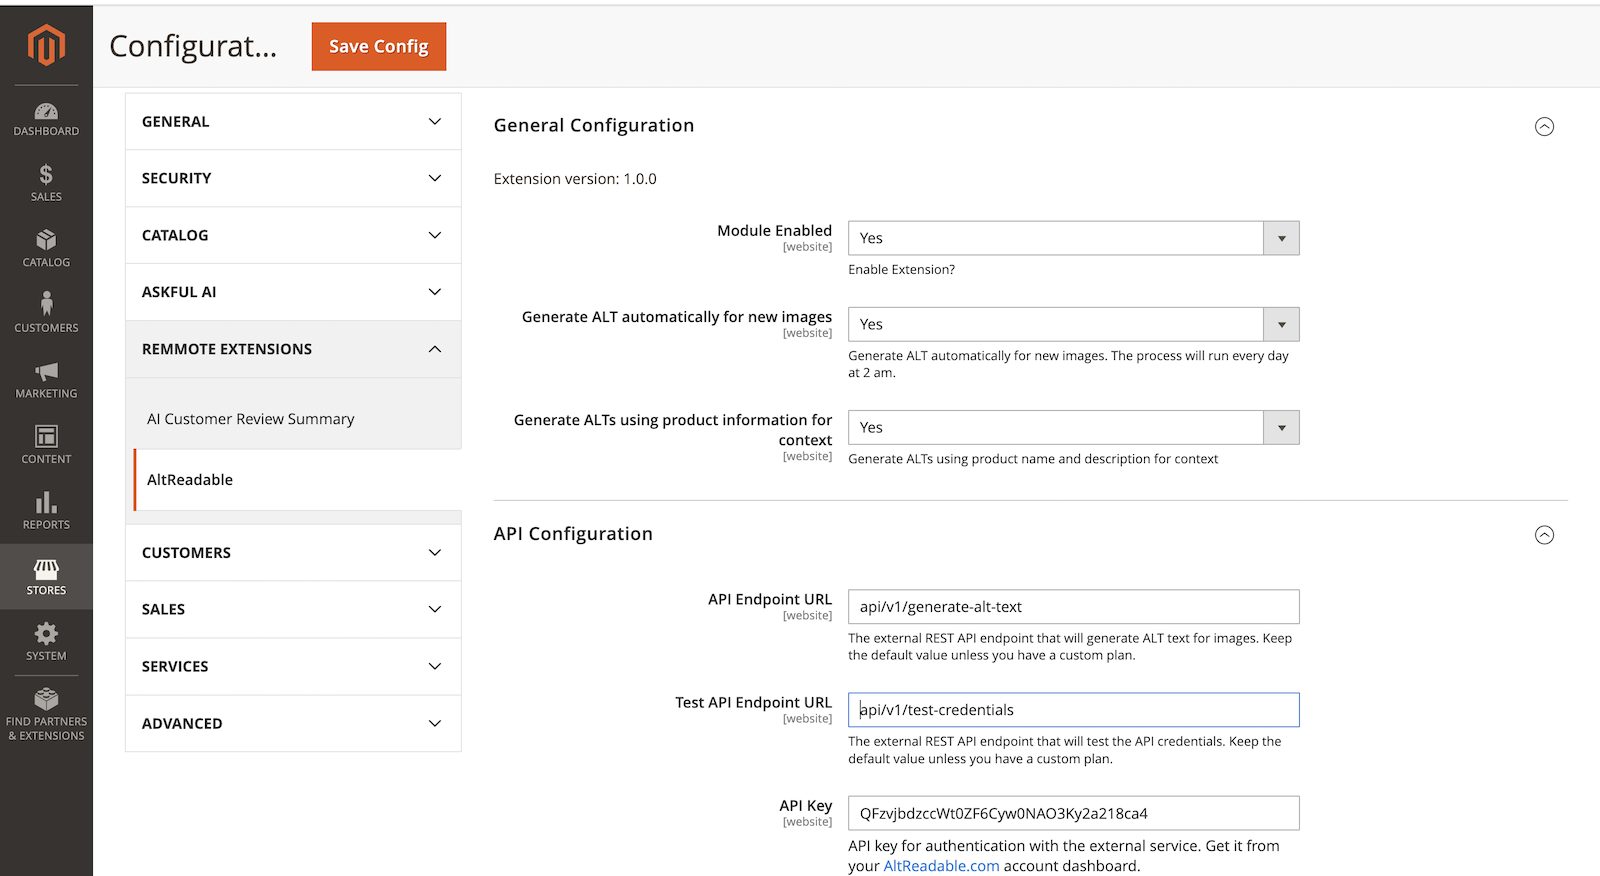This screenshot has width=1600, height=876.
Task: Click the Module Enabled label
Action: click(x=774, y=230)
